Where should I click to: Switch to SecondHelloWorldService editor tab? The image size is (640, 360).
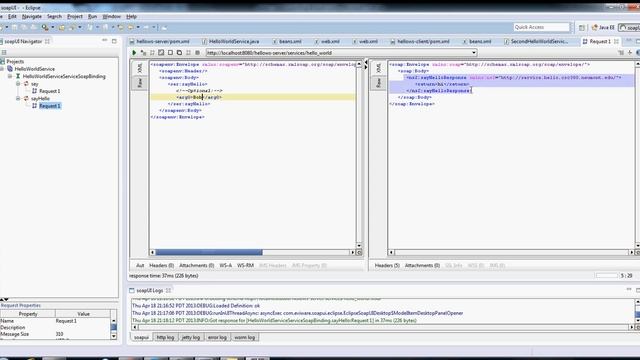536,41
